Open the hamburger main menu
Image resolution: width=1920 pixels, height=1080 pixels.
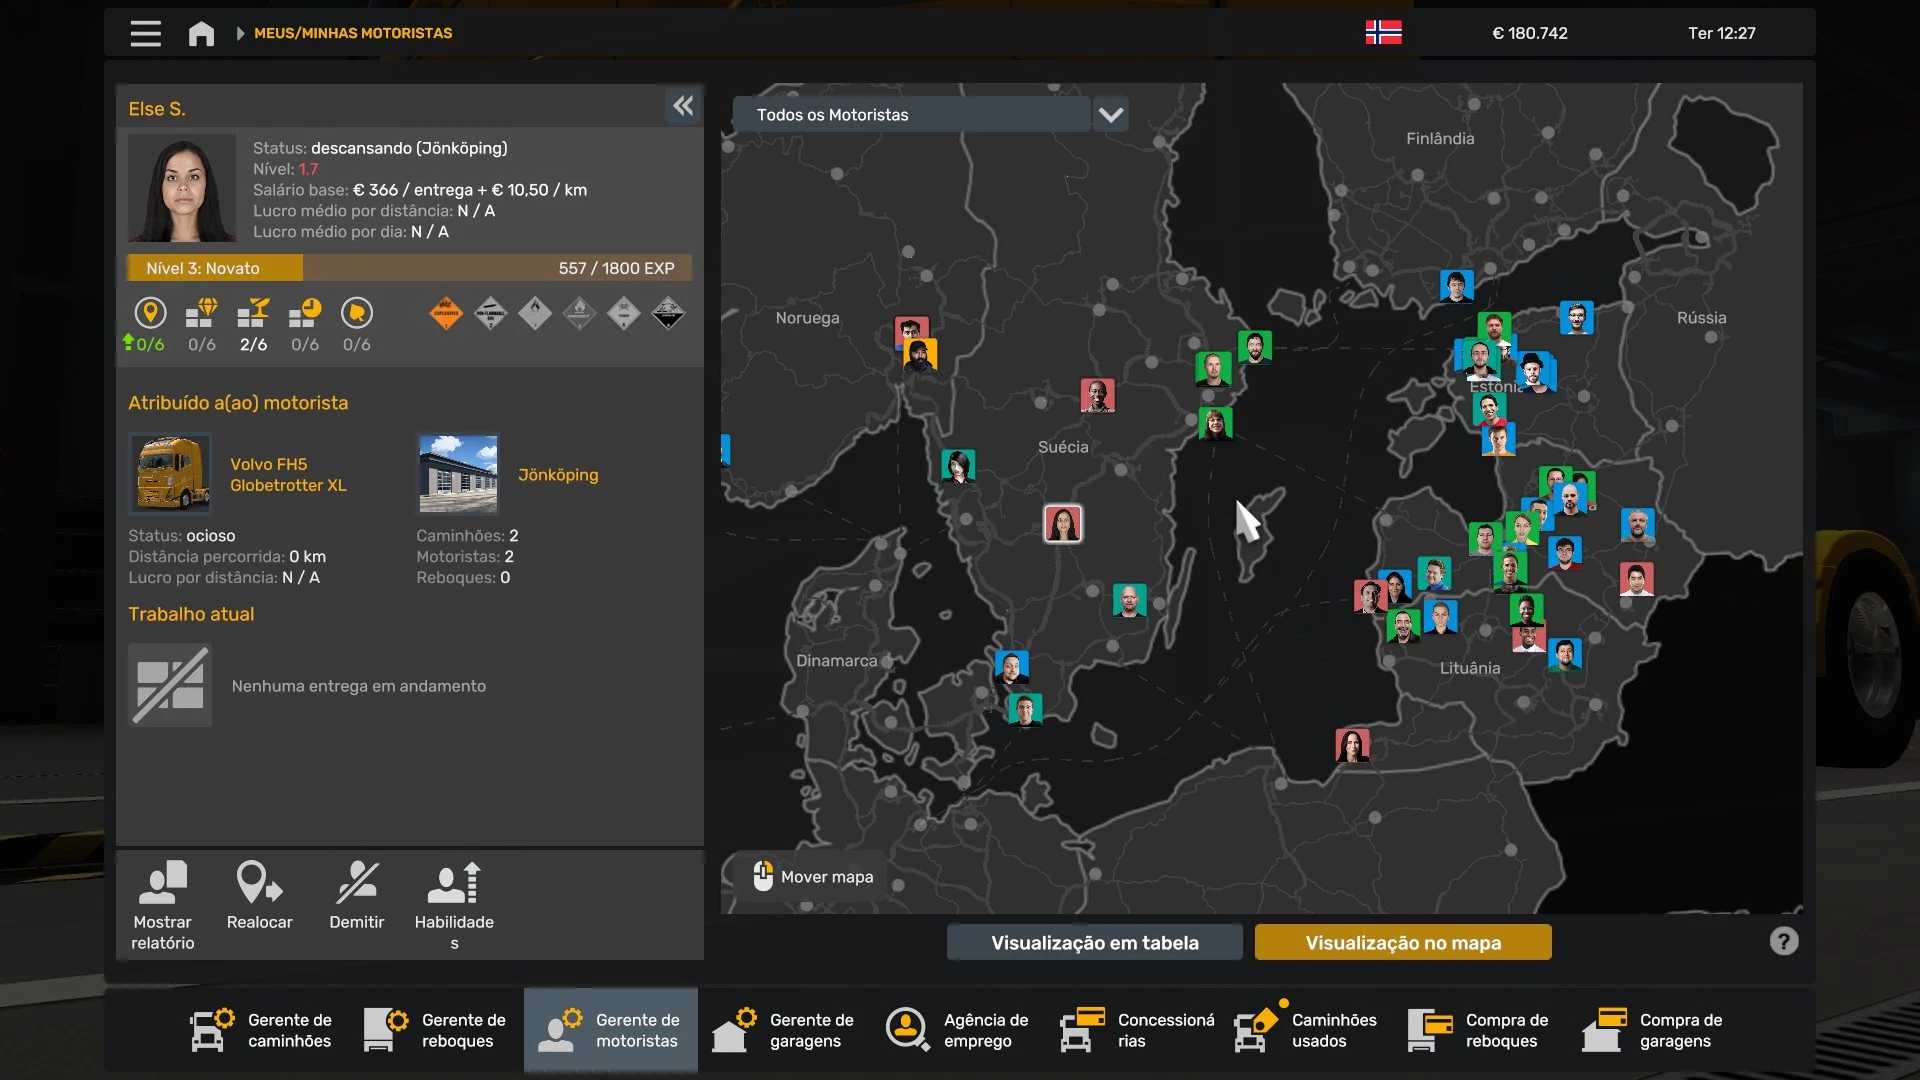point(145,33)
